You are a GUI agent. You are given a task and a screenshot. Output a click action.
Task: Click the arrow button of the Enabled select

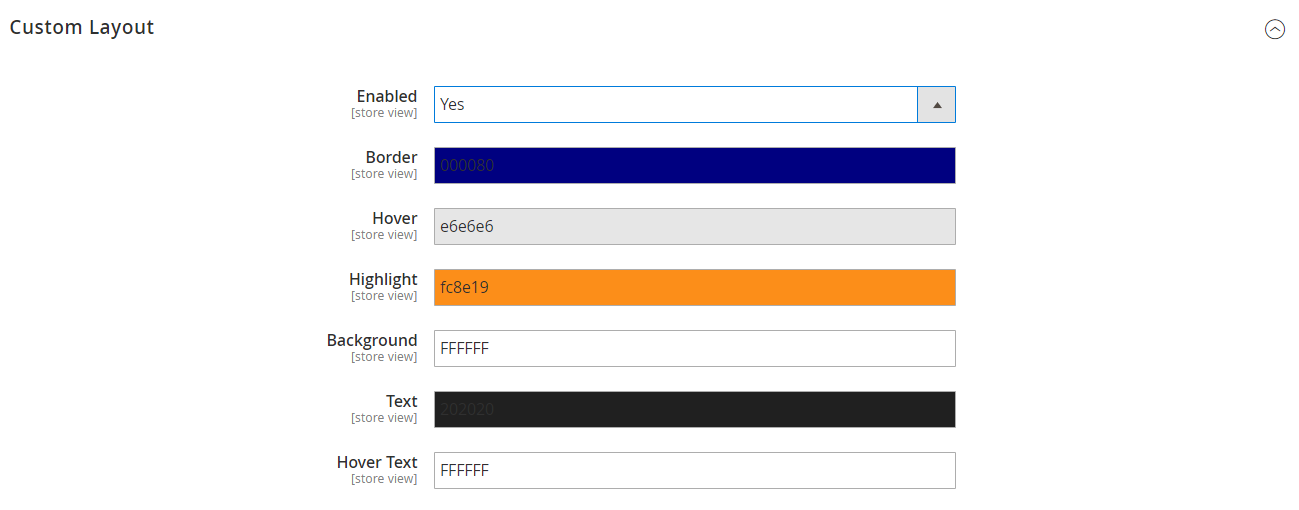click(x=937, y=104)
